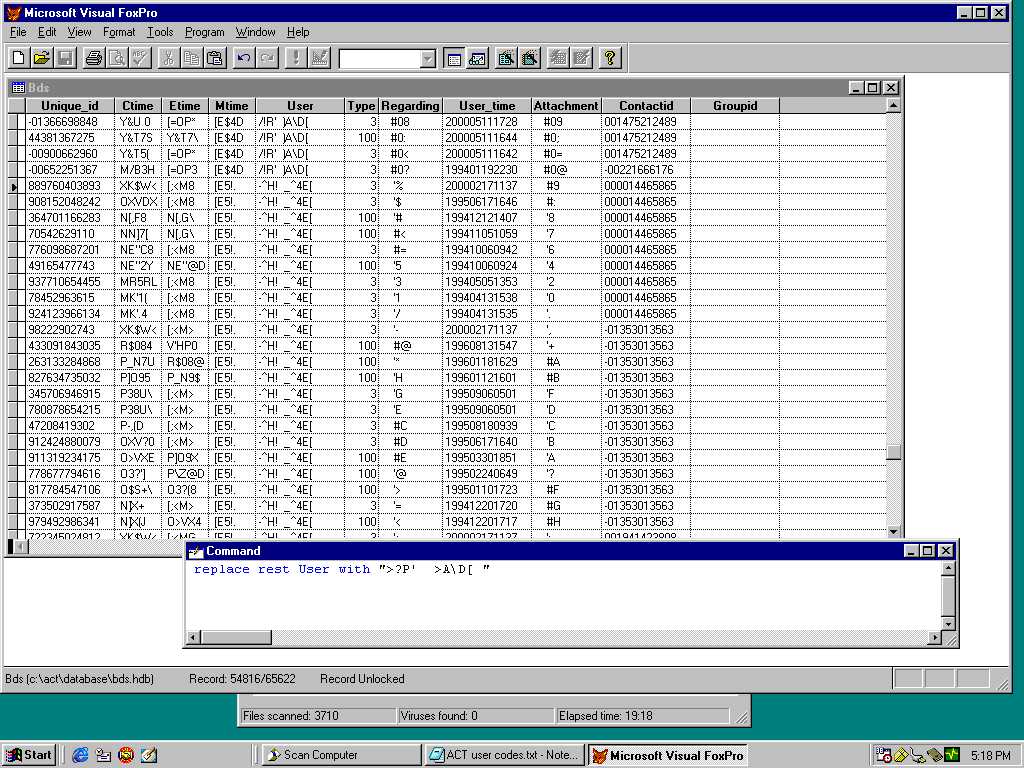Click the Etime column header
This screenshot has height=768, width=1024.
[x=185, y=106]
